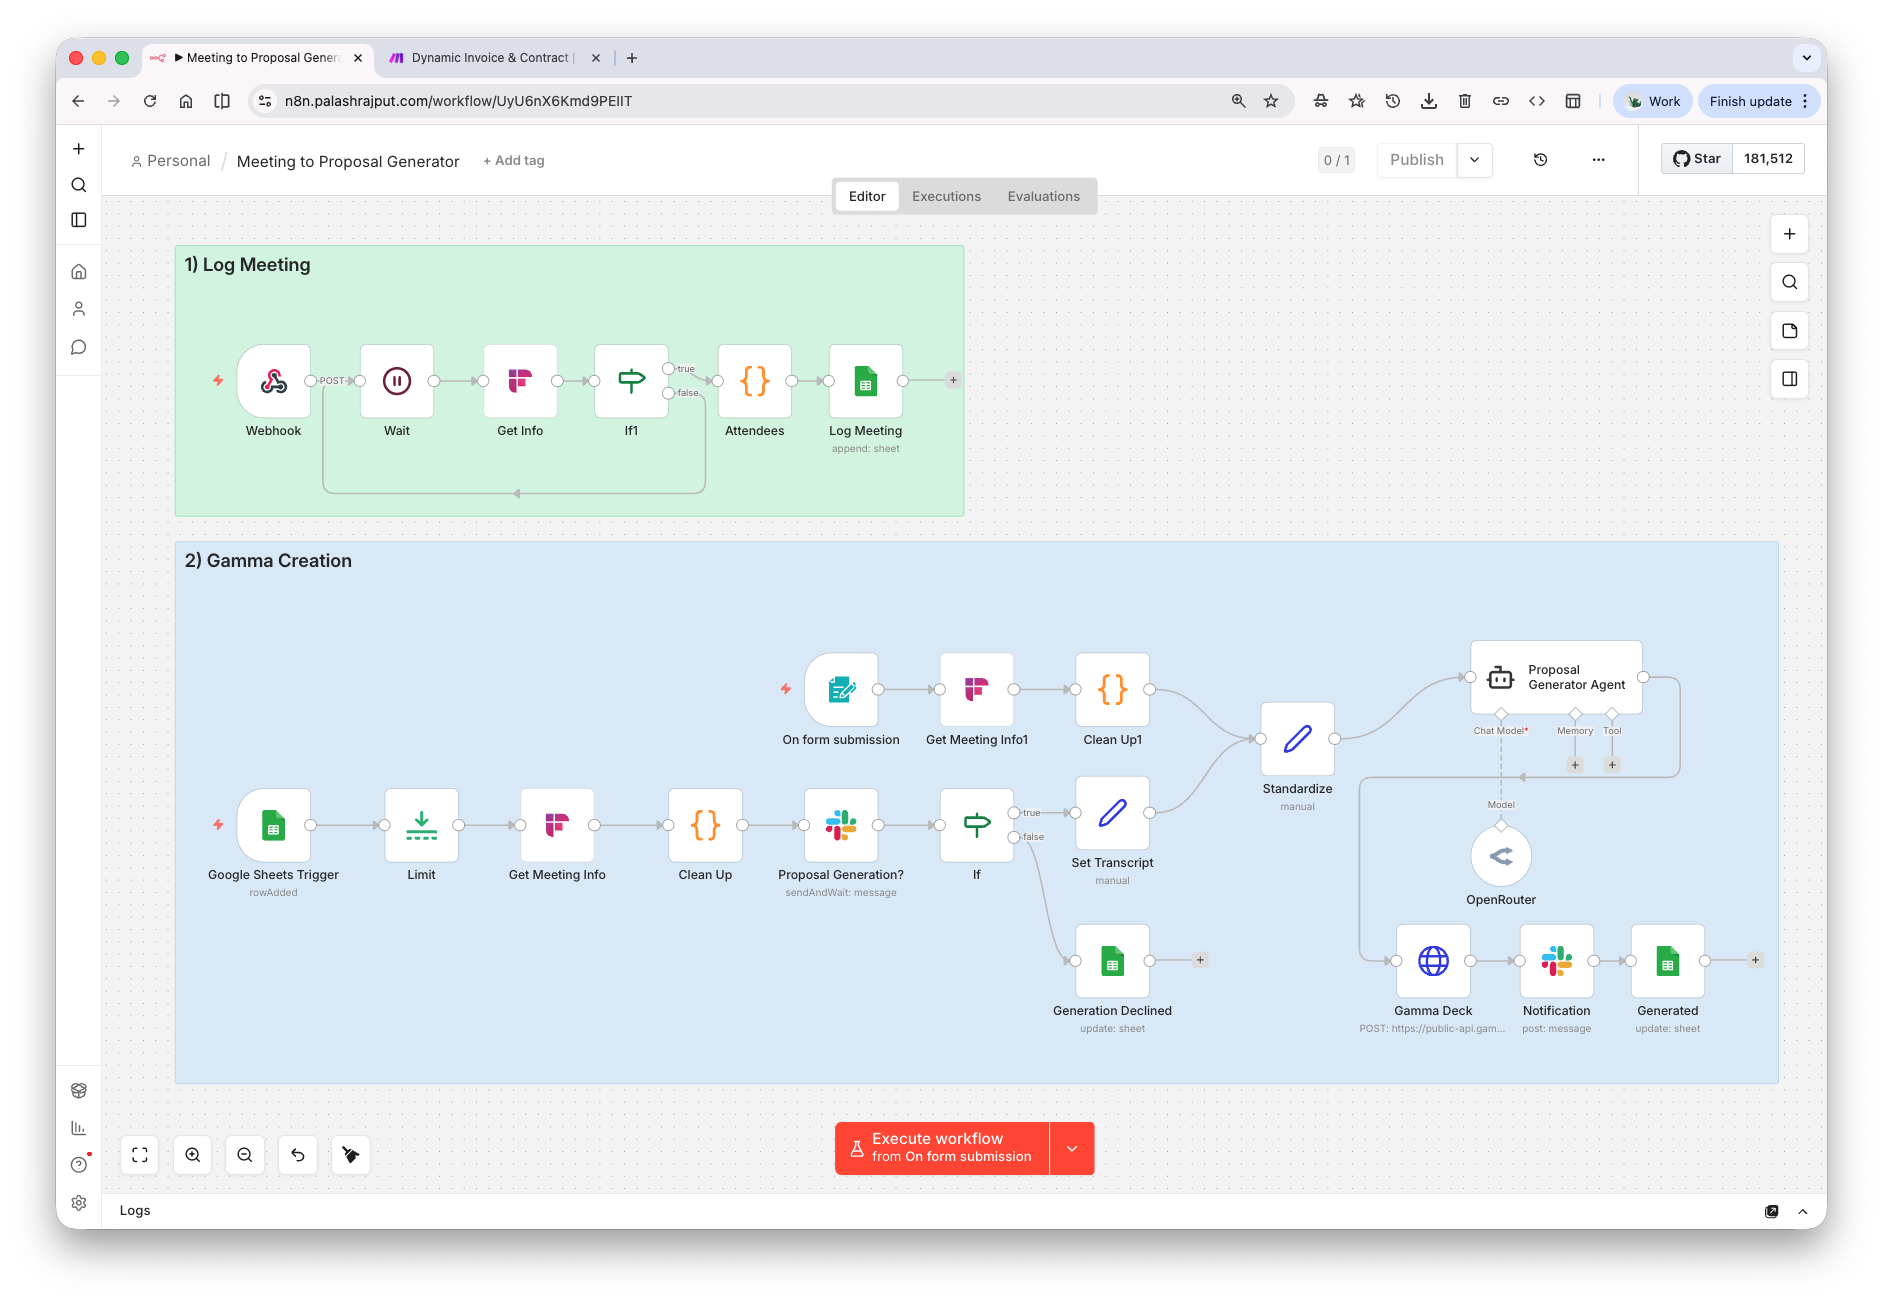This screenshot has width=1883, height=1303.
Task: Click the Add tag link
Action: click(513, 160)
